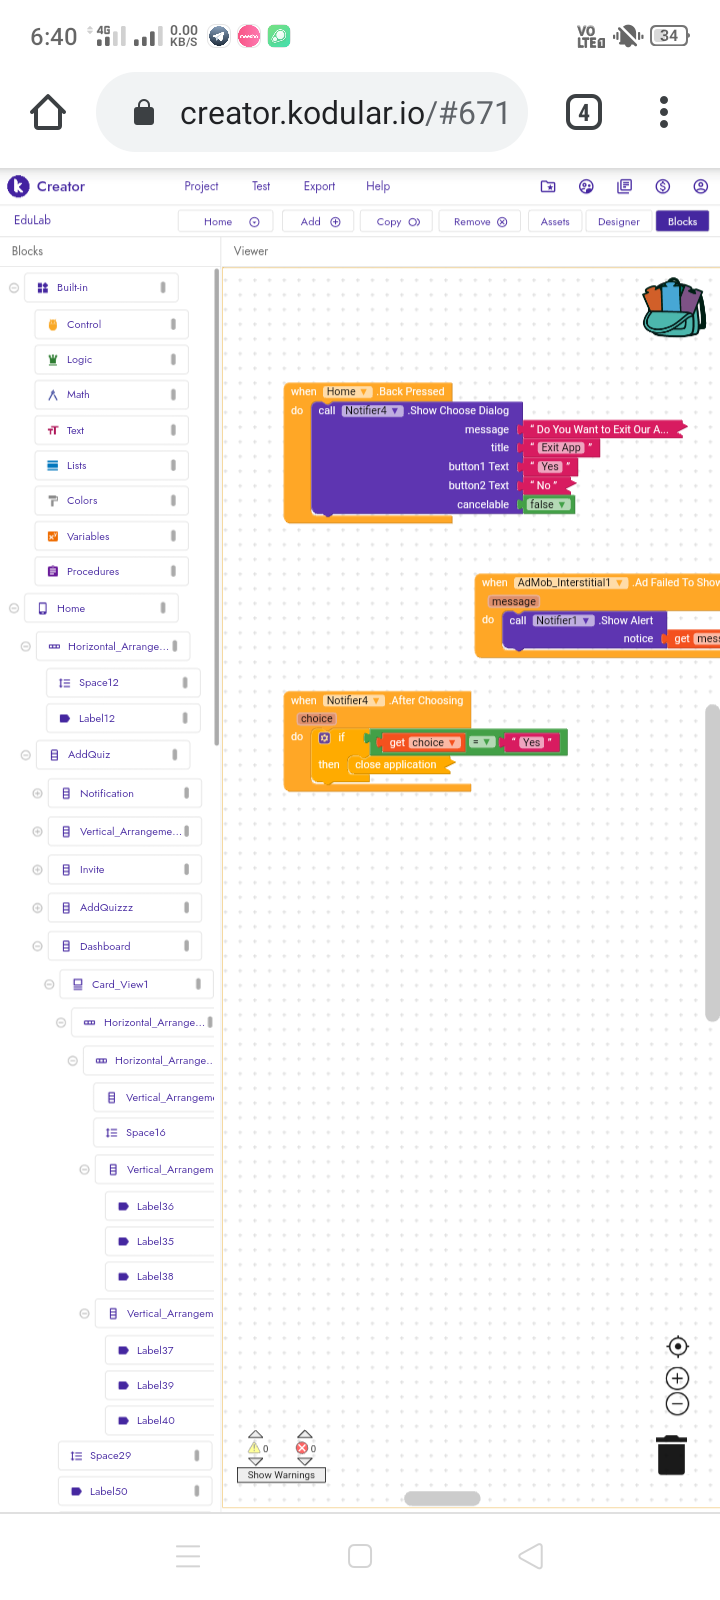Open the theme palette icon
Viewport: 720px width, 1600px height.
click(x=587, y=186)
